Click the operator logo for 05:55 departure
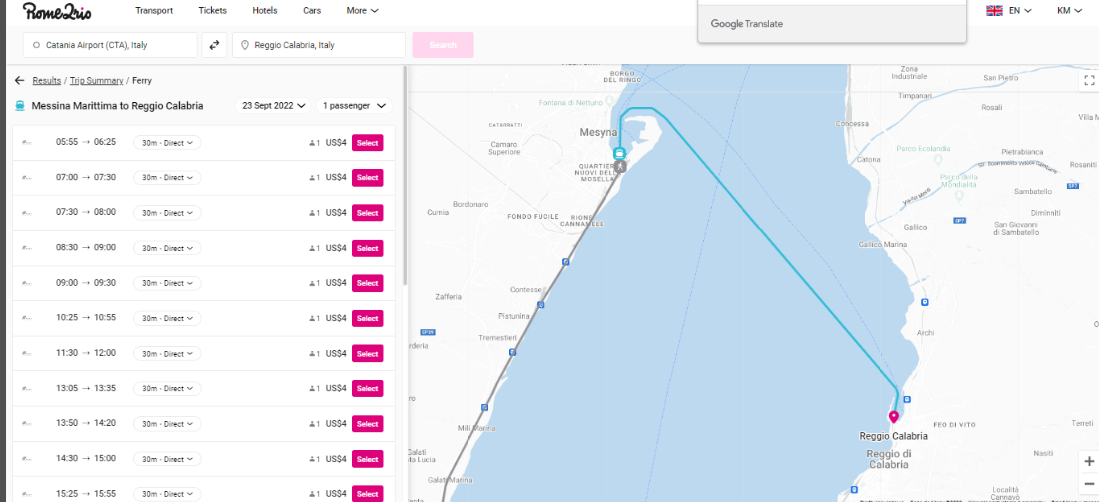The width and height of the screenshot is (1099, 502). tap(27, 142)
